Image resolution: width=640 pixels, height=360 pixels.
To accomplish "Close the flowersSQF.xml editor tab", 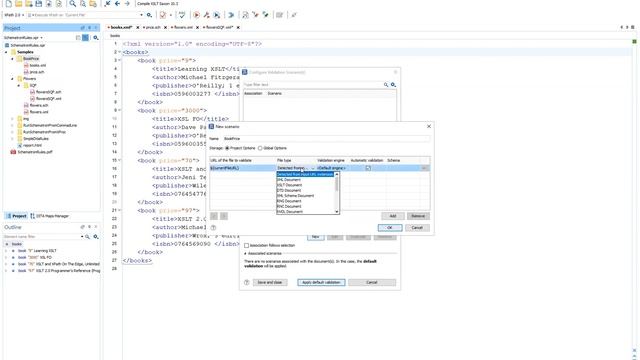I will pyautogui.click(x=238, y=27).
